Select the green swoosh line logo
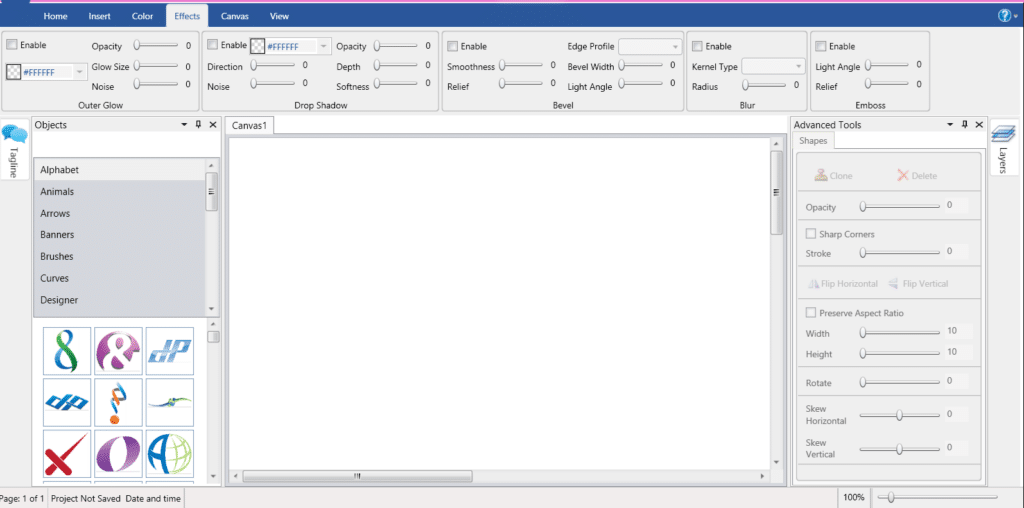This screenshot has height=508, width=1024. pos(170,402)
